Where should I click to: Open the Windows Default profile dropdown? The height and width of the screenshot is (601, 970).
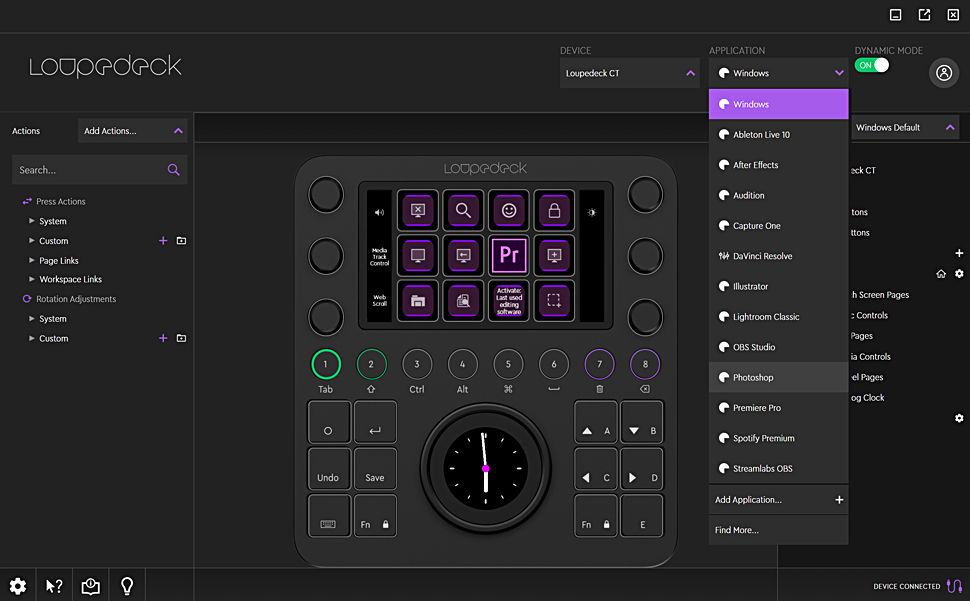(x=905, y=127)
